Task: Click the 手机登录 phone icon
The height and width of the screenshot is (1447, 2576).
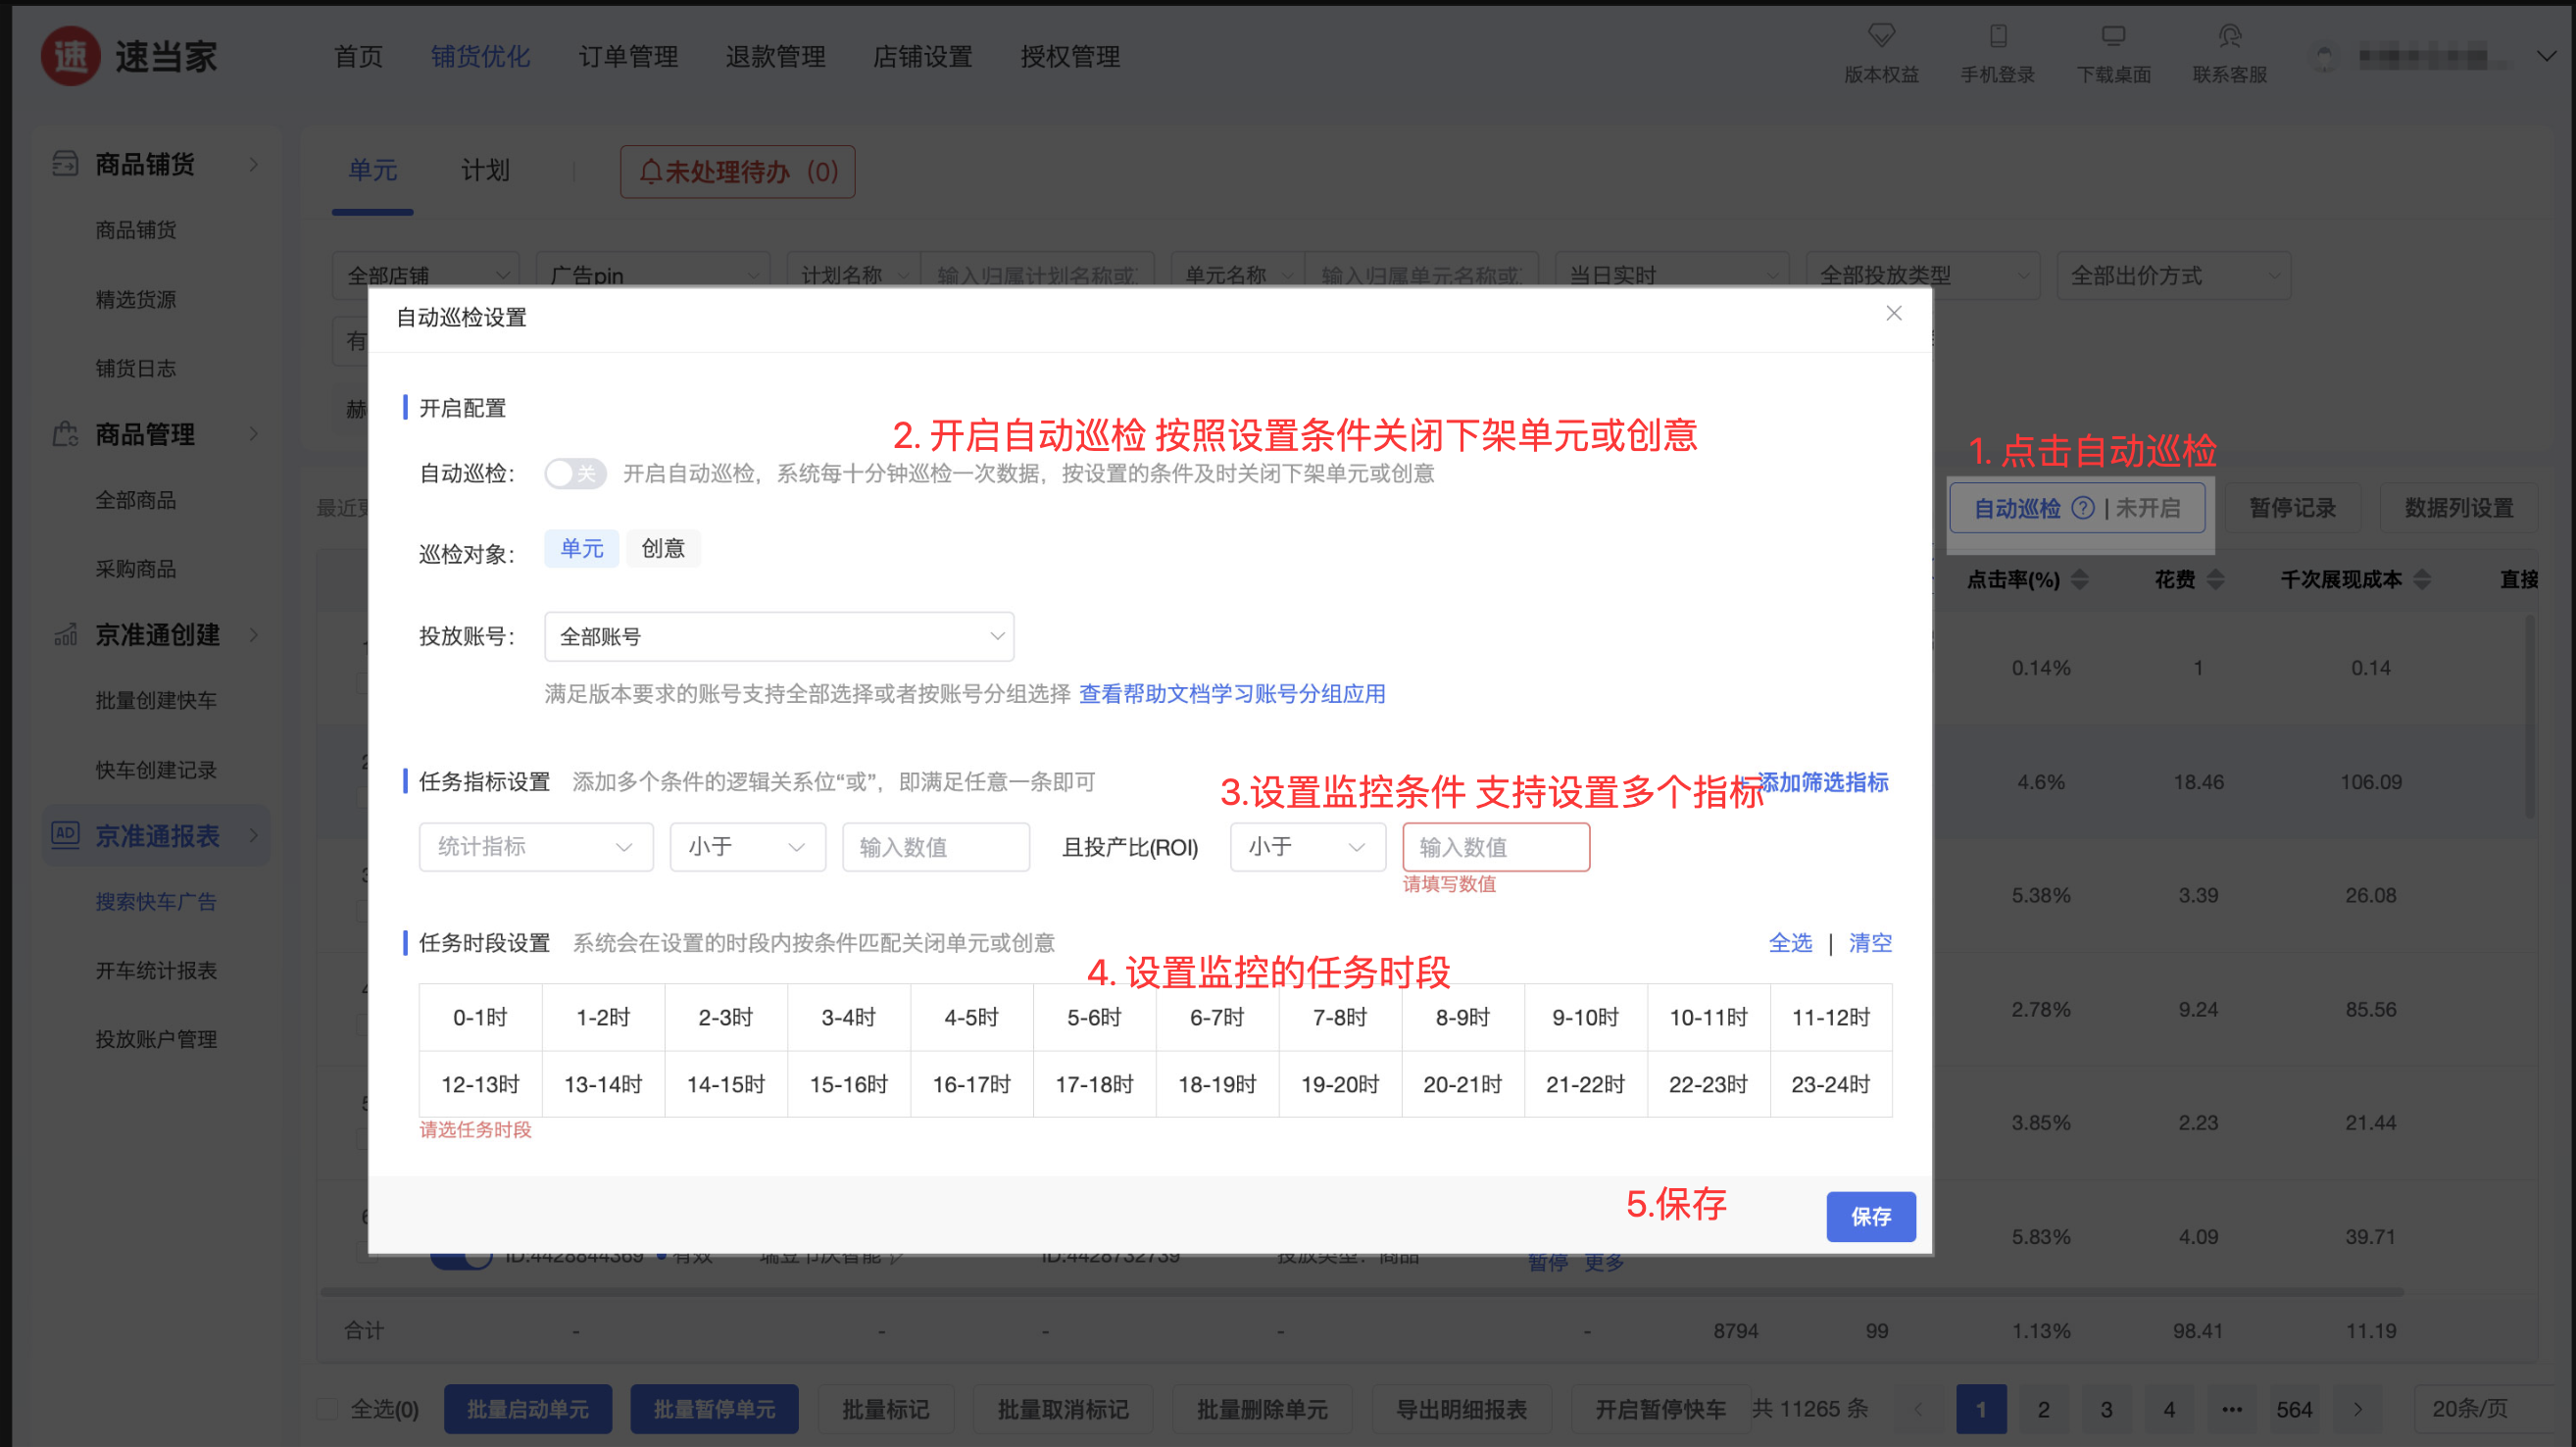Action: coord(1997,36)
